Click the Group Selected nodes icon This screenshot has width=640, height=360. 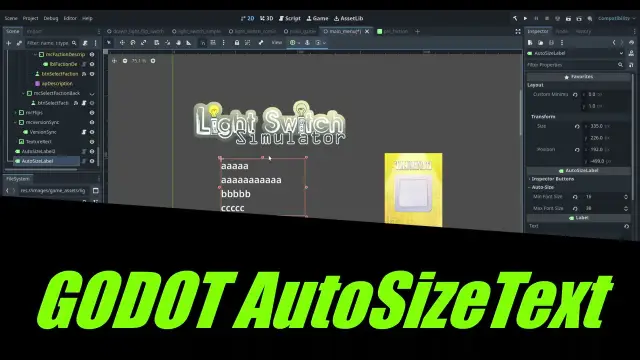pyautogui.click(x=247, y=42)
